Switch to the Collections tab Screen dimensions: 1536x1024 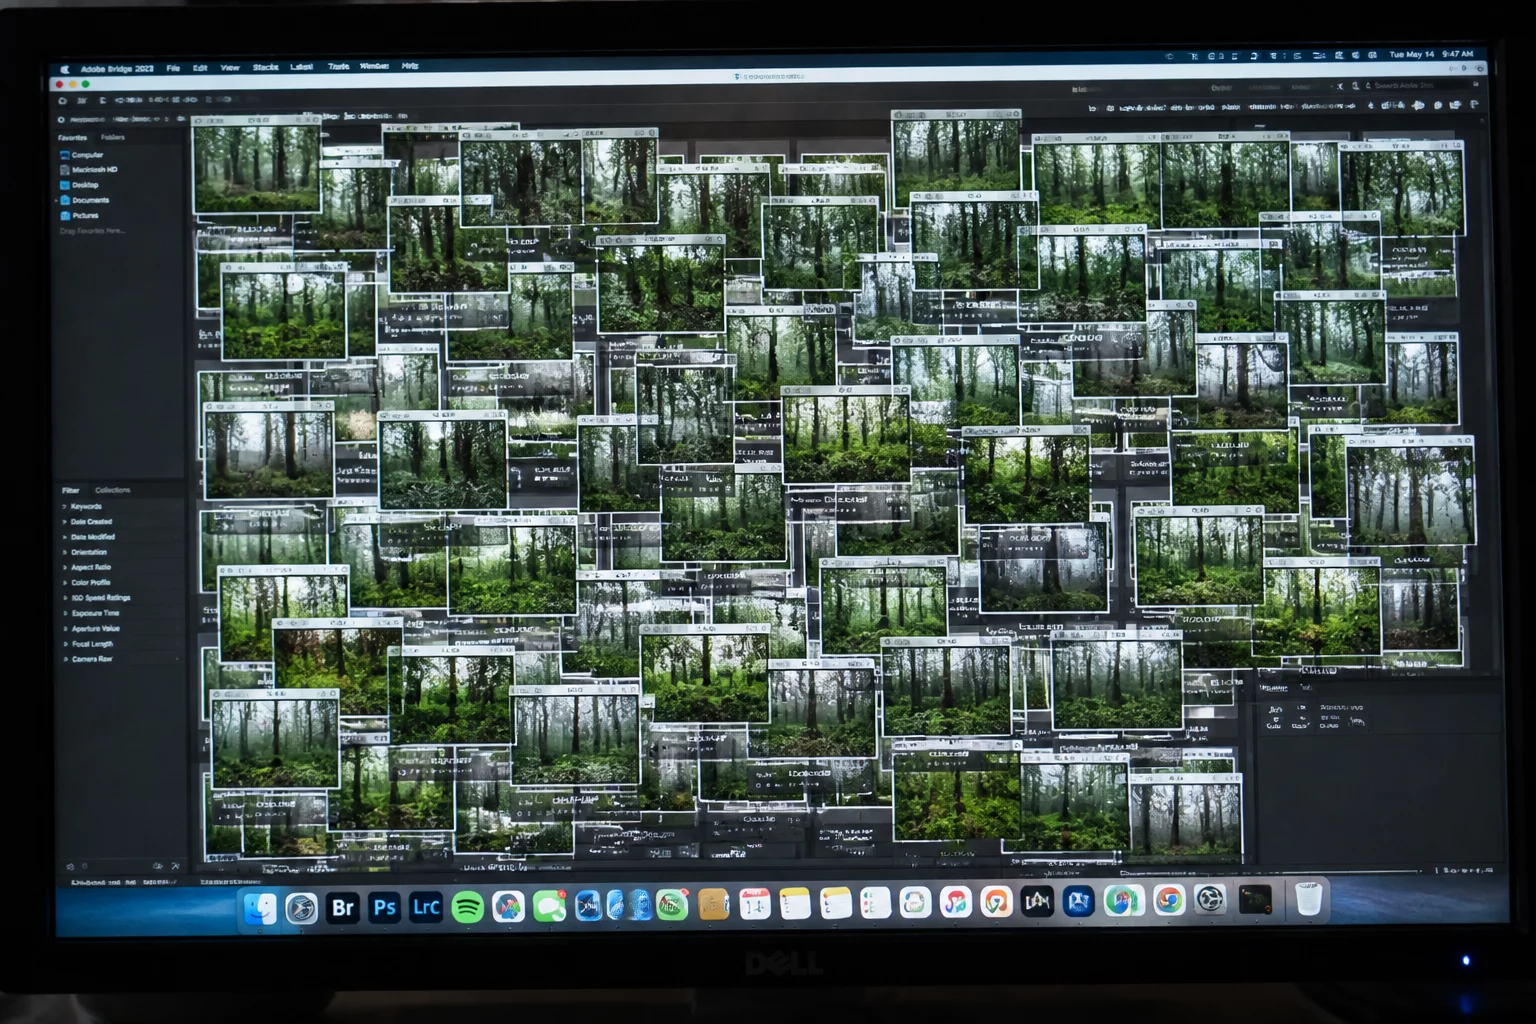(x=113, y=490)
